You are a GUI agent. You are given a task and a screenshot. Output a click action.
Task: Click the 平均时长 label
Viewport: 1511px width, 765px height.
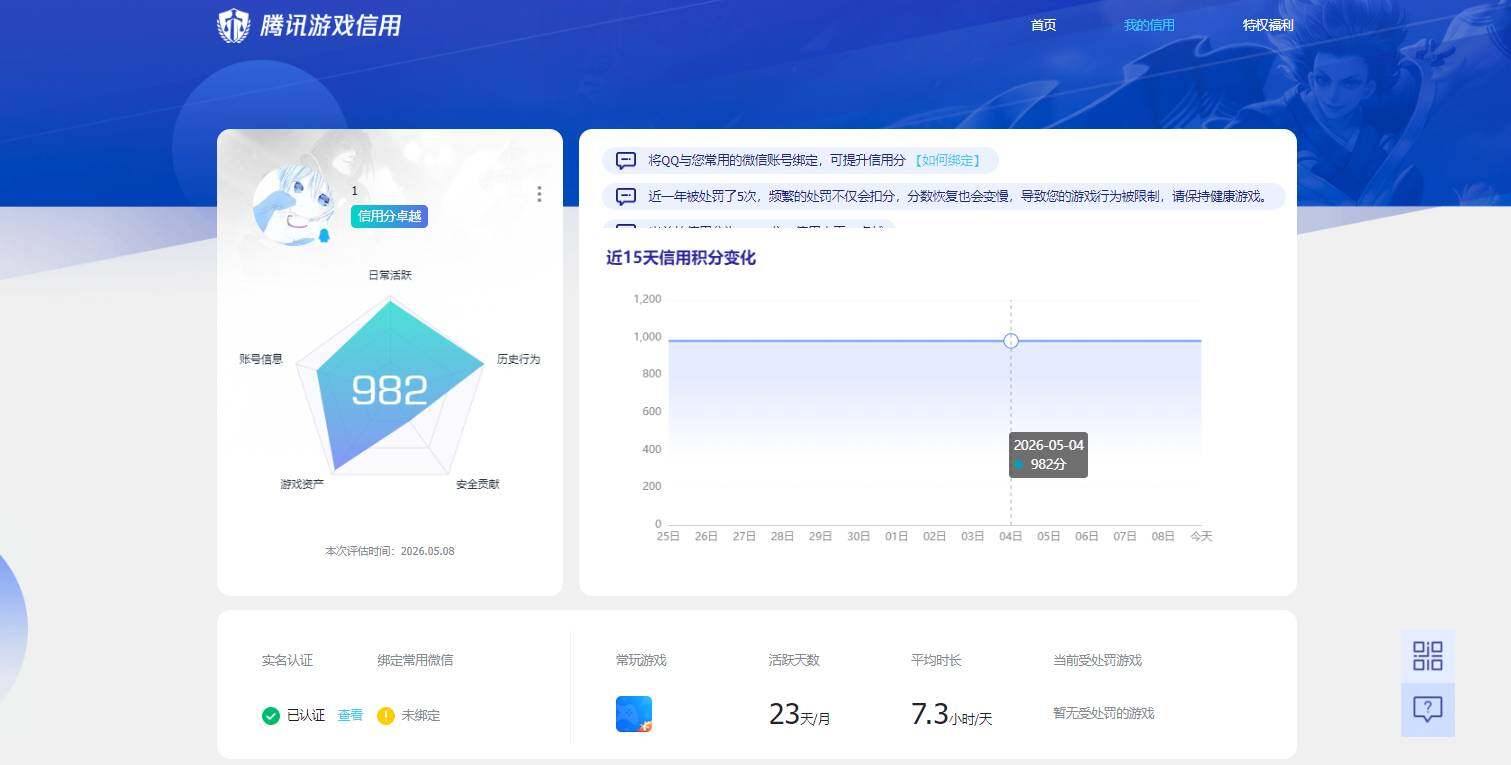[936, 660]
